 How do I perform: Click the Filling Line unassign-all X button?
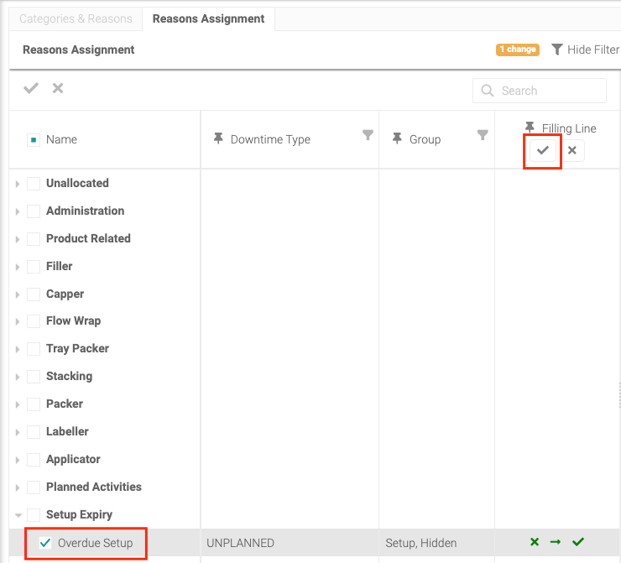572,151
